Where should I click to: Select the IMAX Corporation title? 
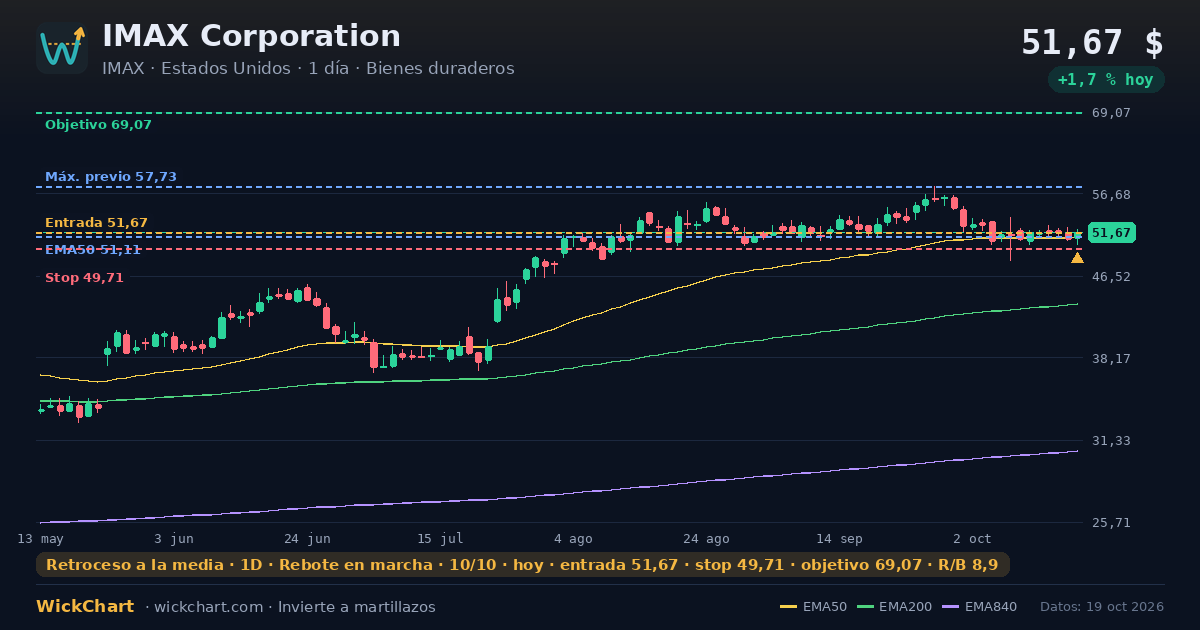pos(251,36)
